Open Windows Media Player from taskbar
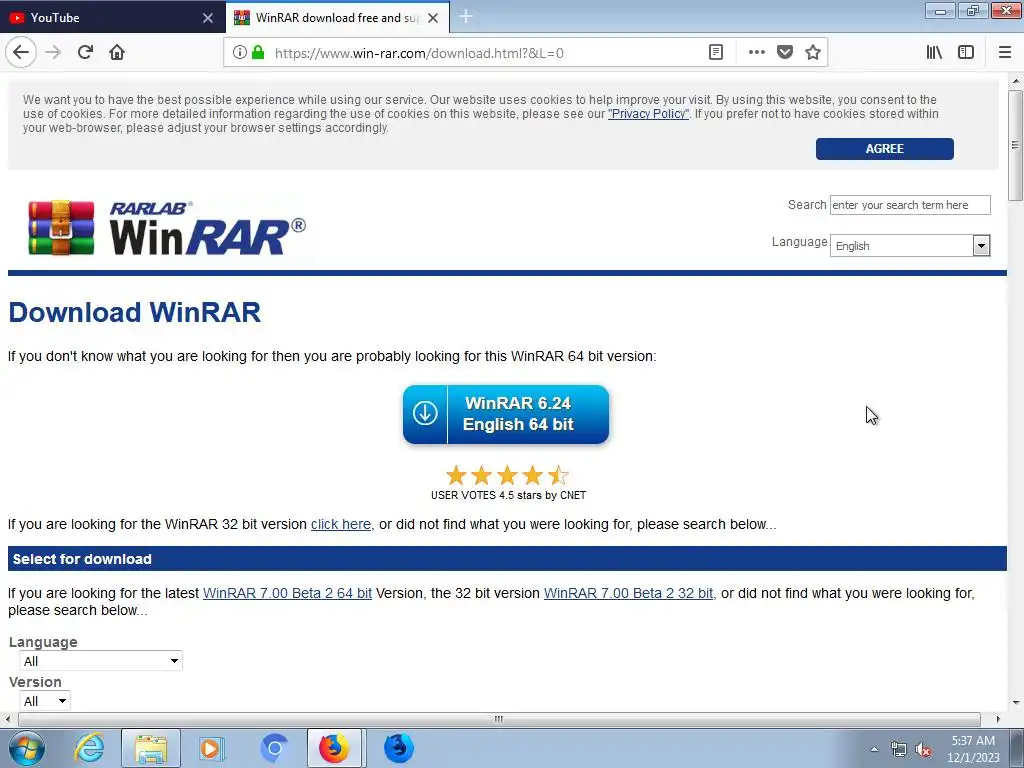The image size is (1024, 768). (211, 748)
